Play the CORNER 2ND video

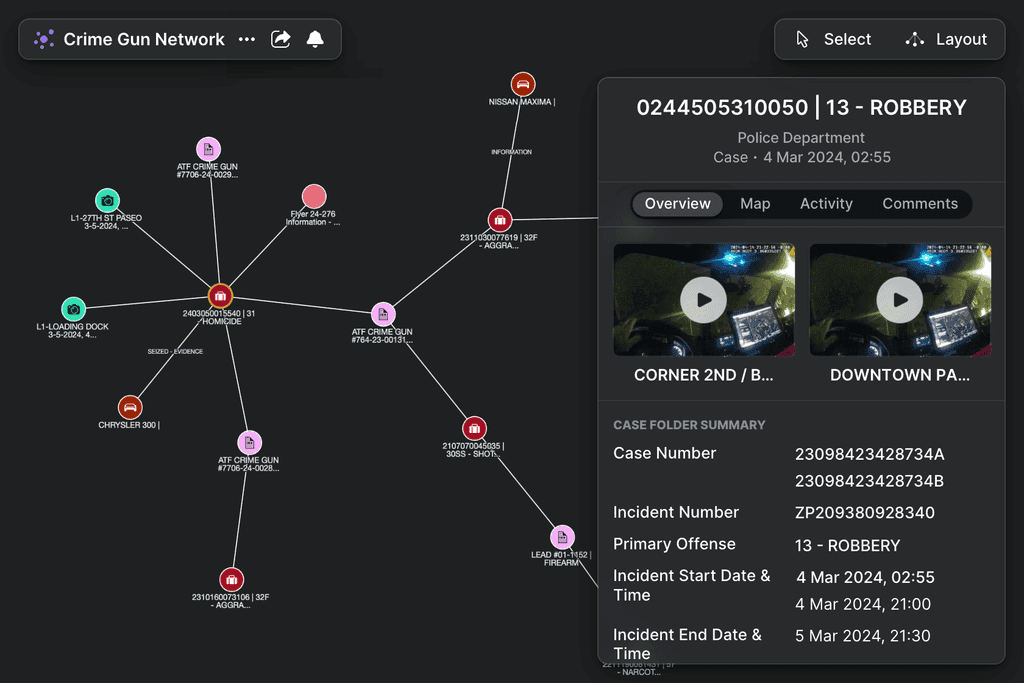click(704, 300)
